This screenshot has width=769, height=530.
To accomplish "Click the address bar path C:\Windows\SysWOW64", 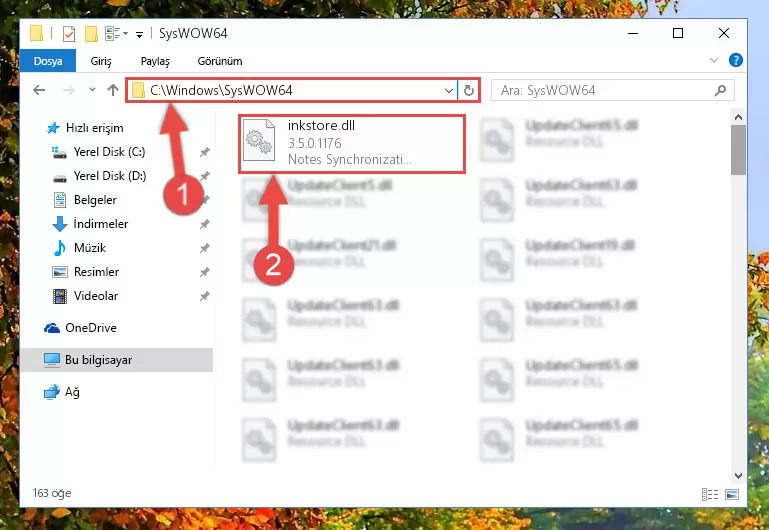I will (221, 90).
